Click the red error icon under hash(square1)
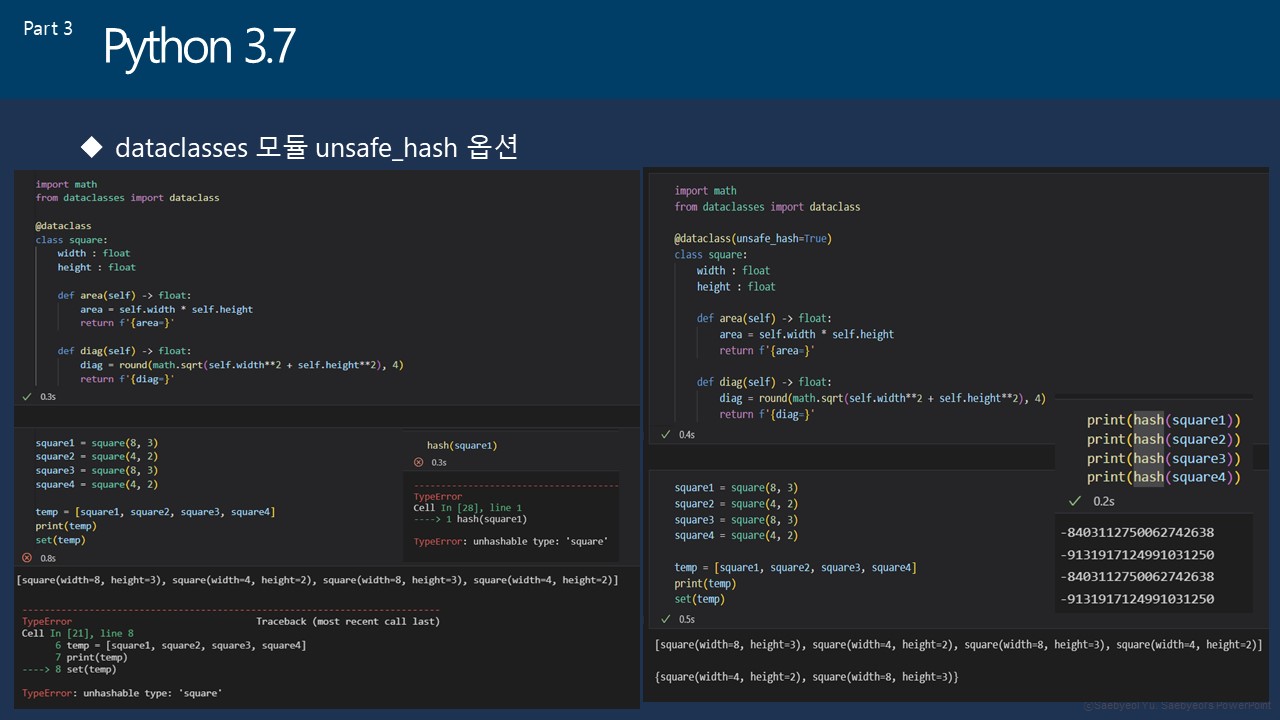This screenshot has height=720, width=1280. [419, 463]
